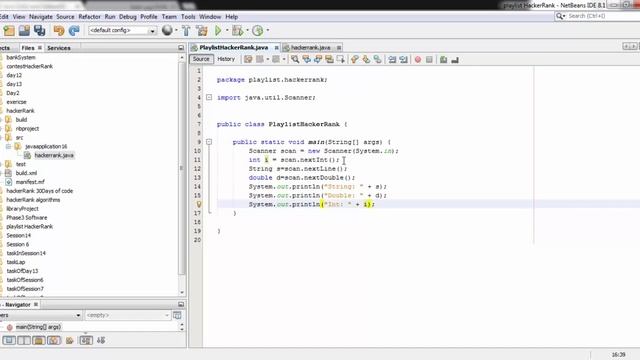Open the Navigator empty filter combo box
The image size is (640, 360).
[127, 315]
